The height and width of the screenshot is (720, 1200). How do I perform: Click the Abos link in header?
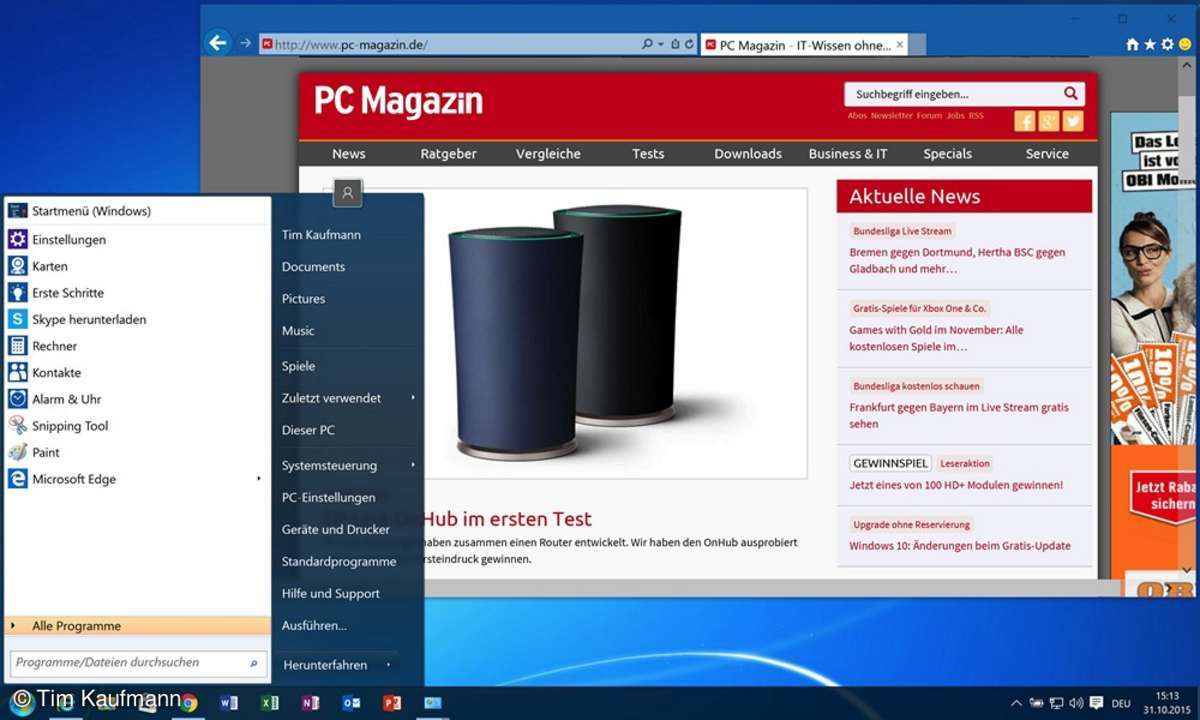tap(857, 116)
